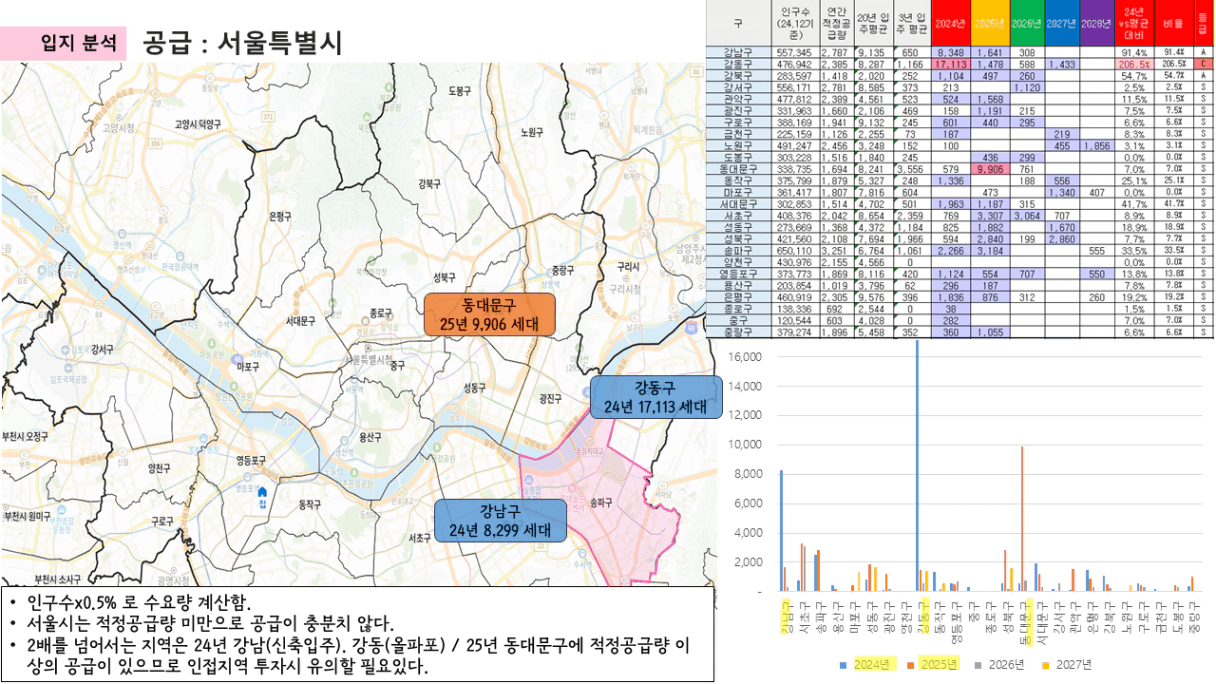Click the 은평구 label on the map
1216x684 pixels.
pos(283,216)
